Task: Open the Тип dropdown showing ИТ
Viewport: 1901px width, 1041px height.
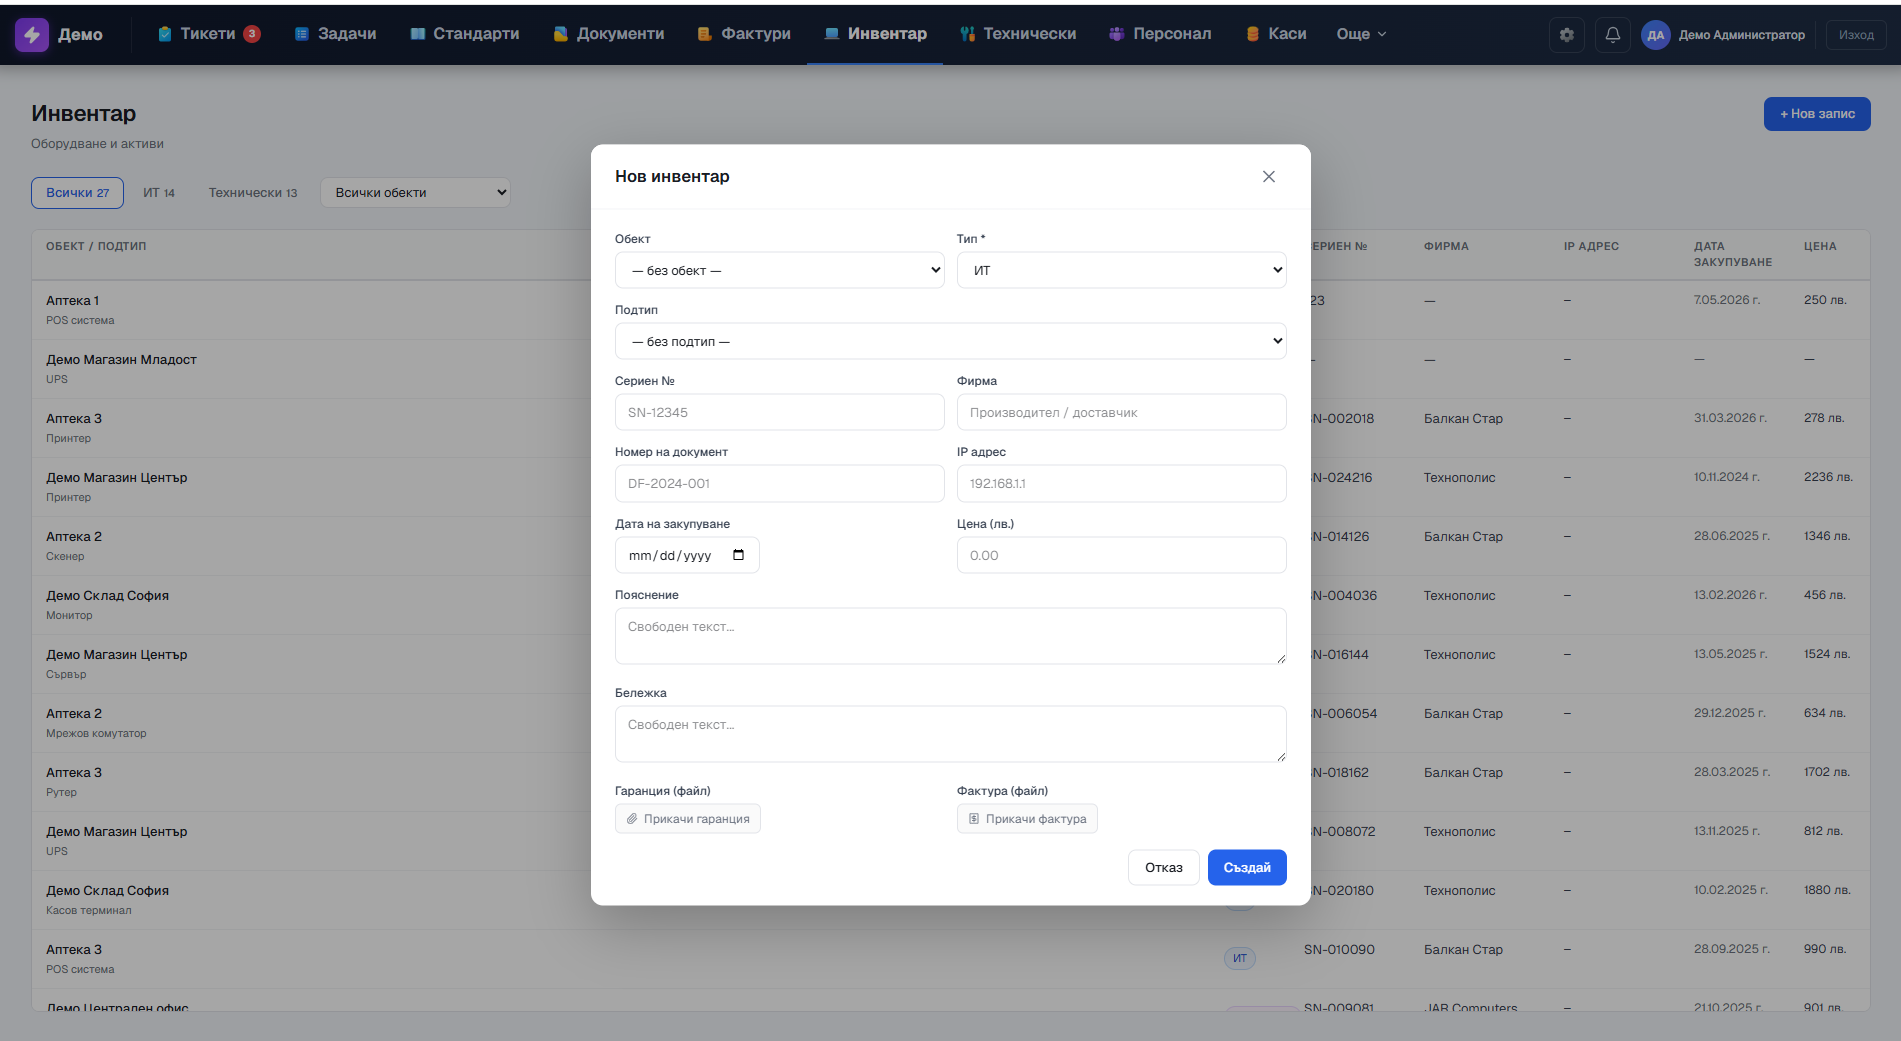Action: coord(1121,270)
